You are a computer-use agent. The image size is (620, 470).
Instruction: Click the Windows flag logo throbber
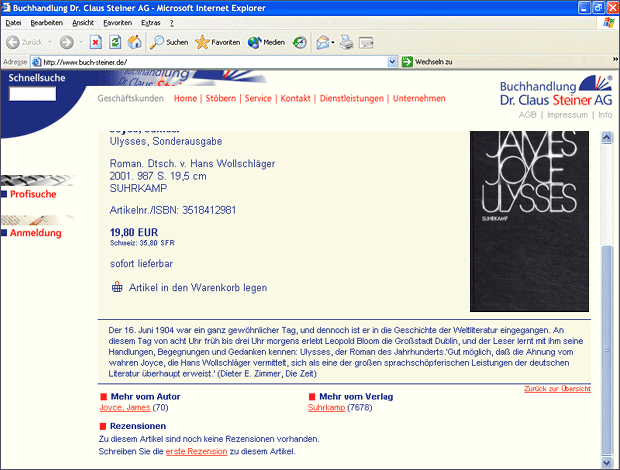coord(609,23)
